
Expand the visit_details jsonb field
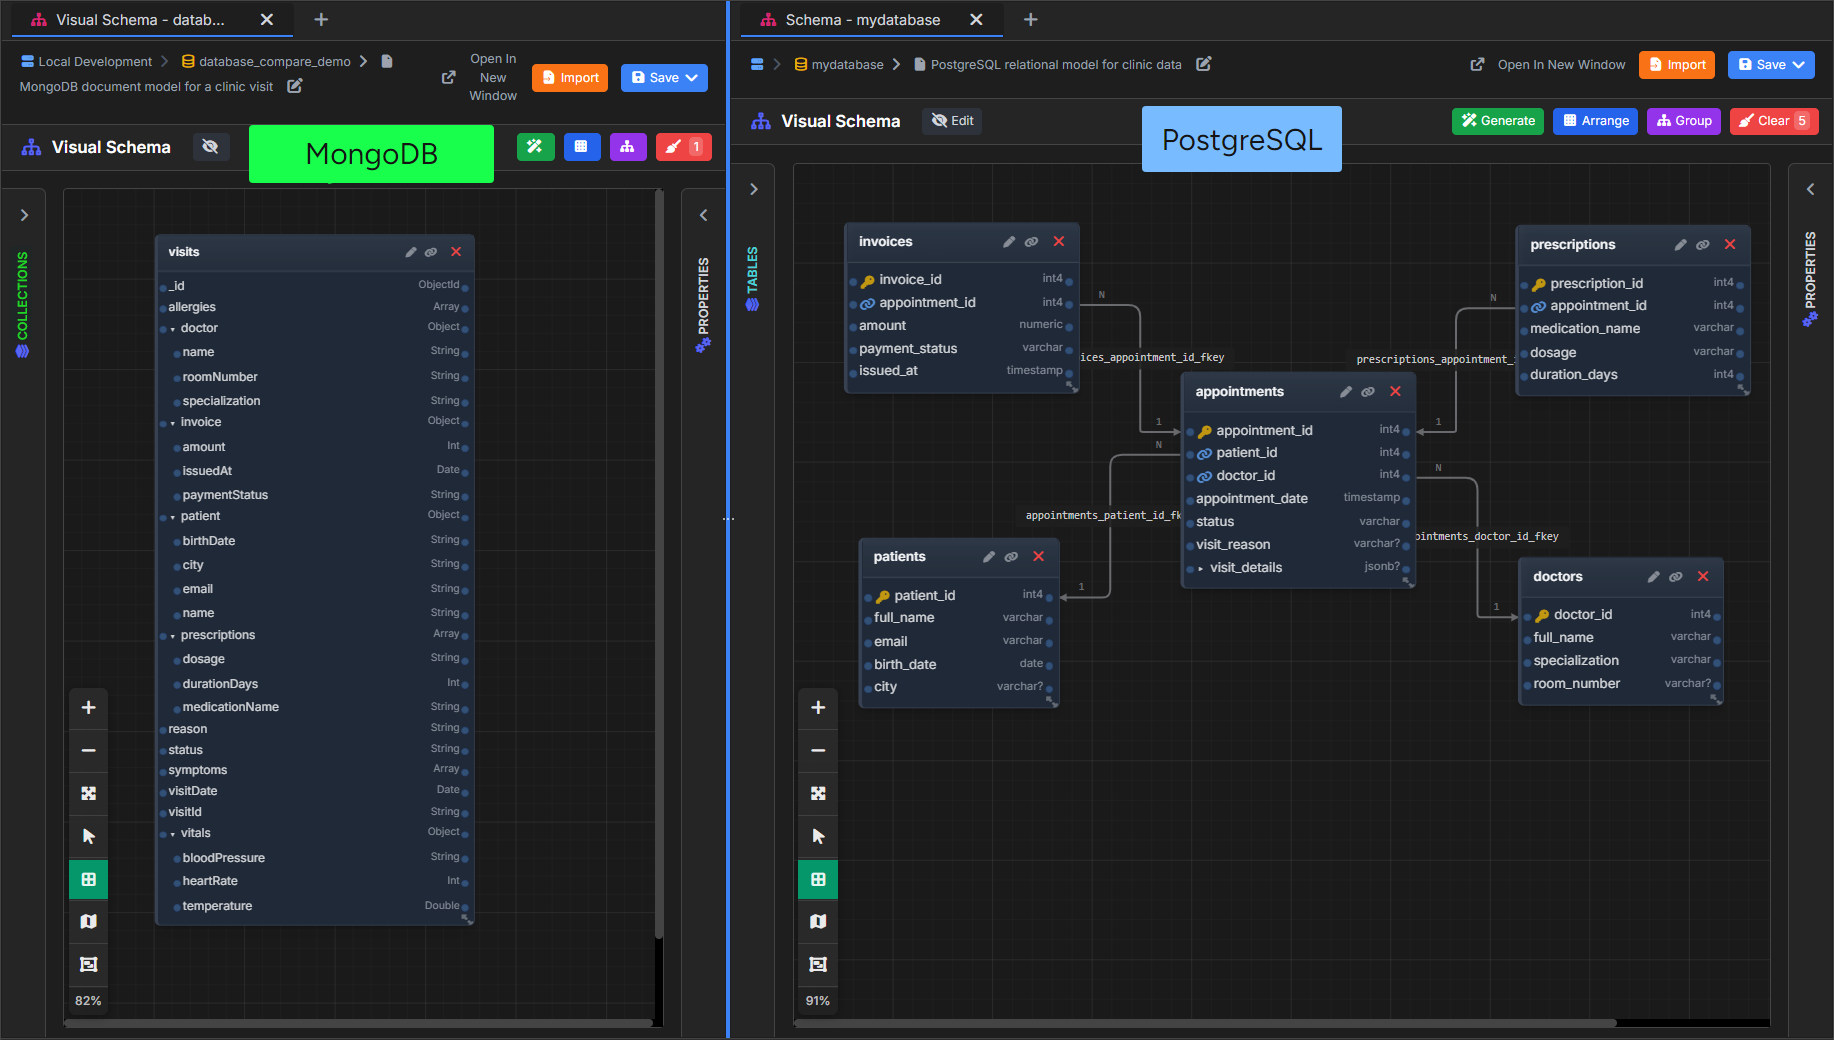coord(1201,568)
